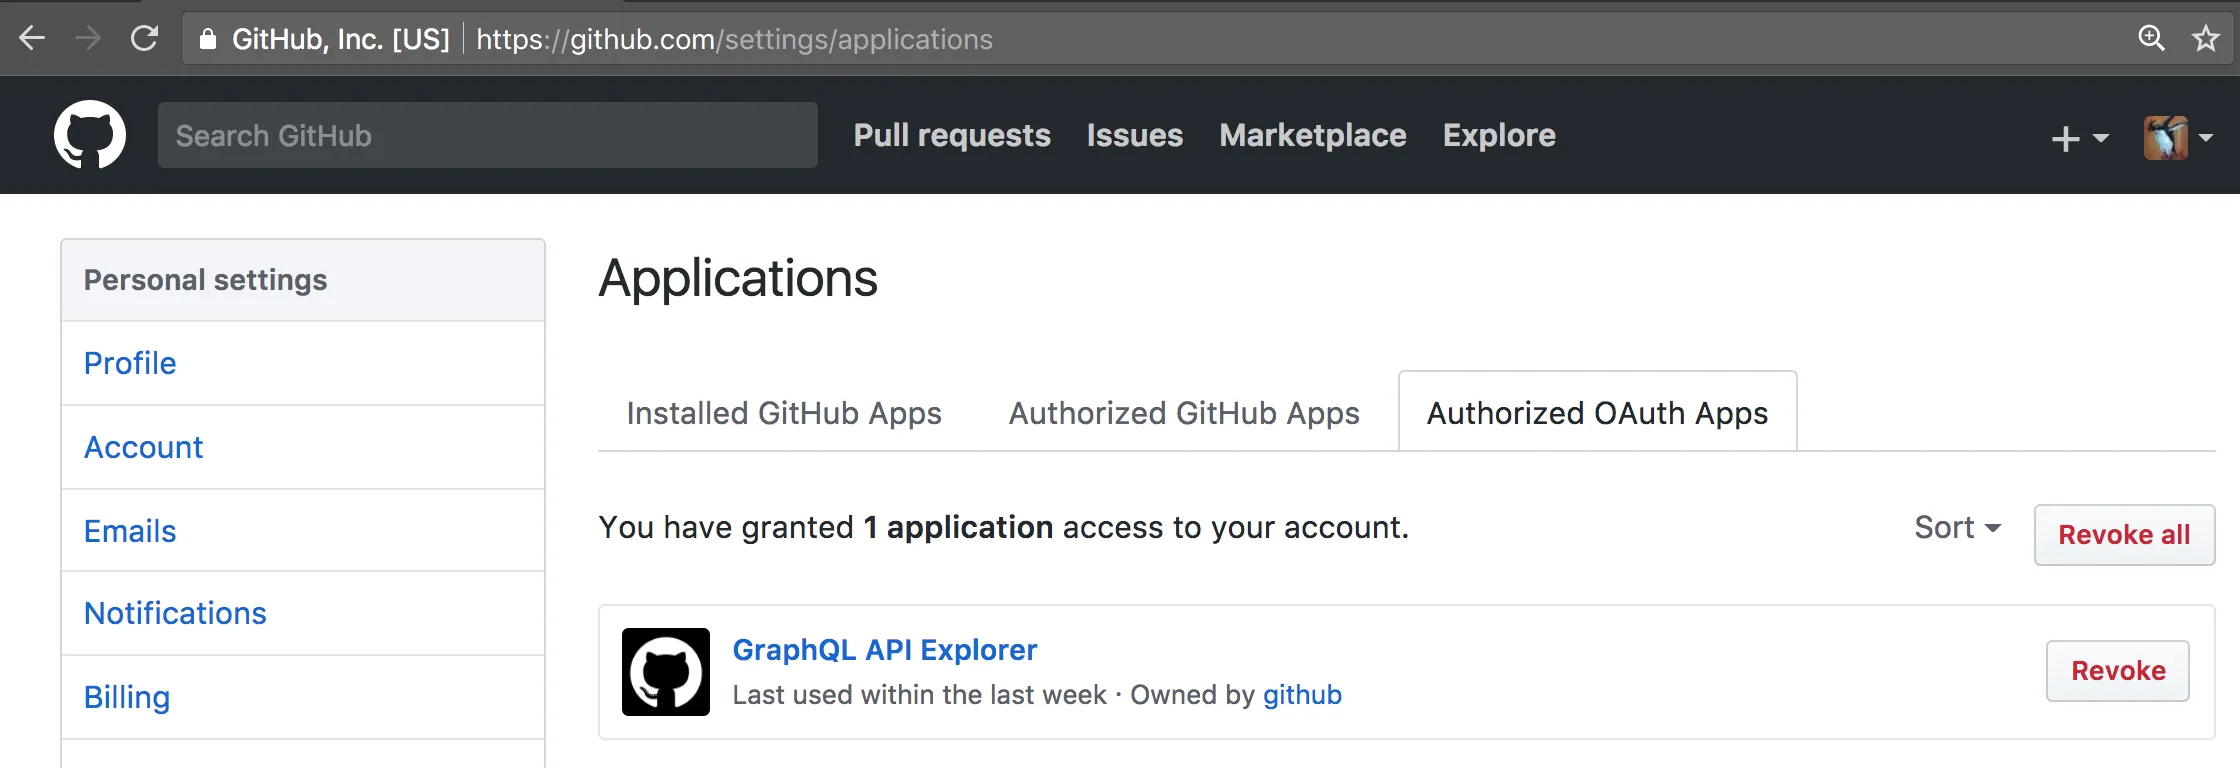This screenshot has width=2240, height=768.
Task: Click the browser forward arrow
Action: point(88,39)
